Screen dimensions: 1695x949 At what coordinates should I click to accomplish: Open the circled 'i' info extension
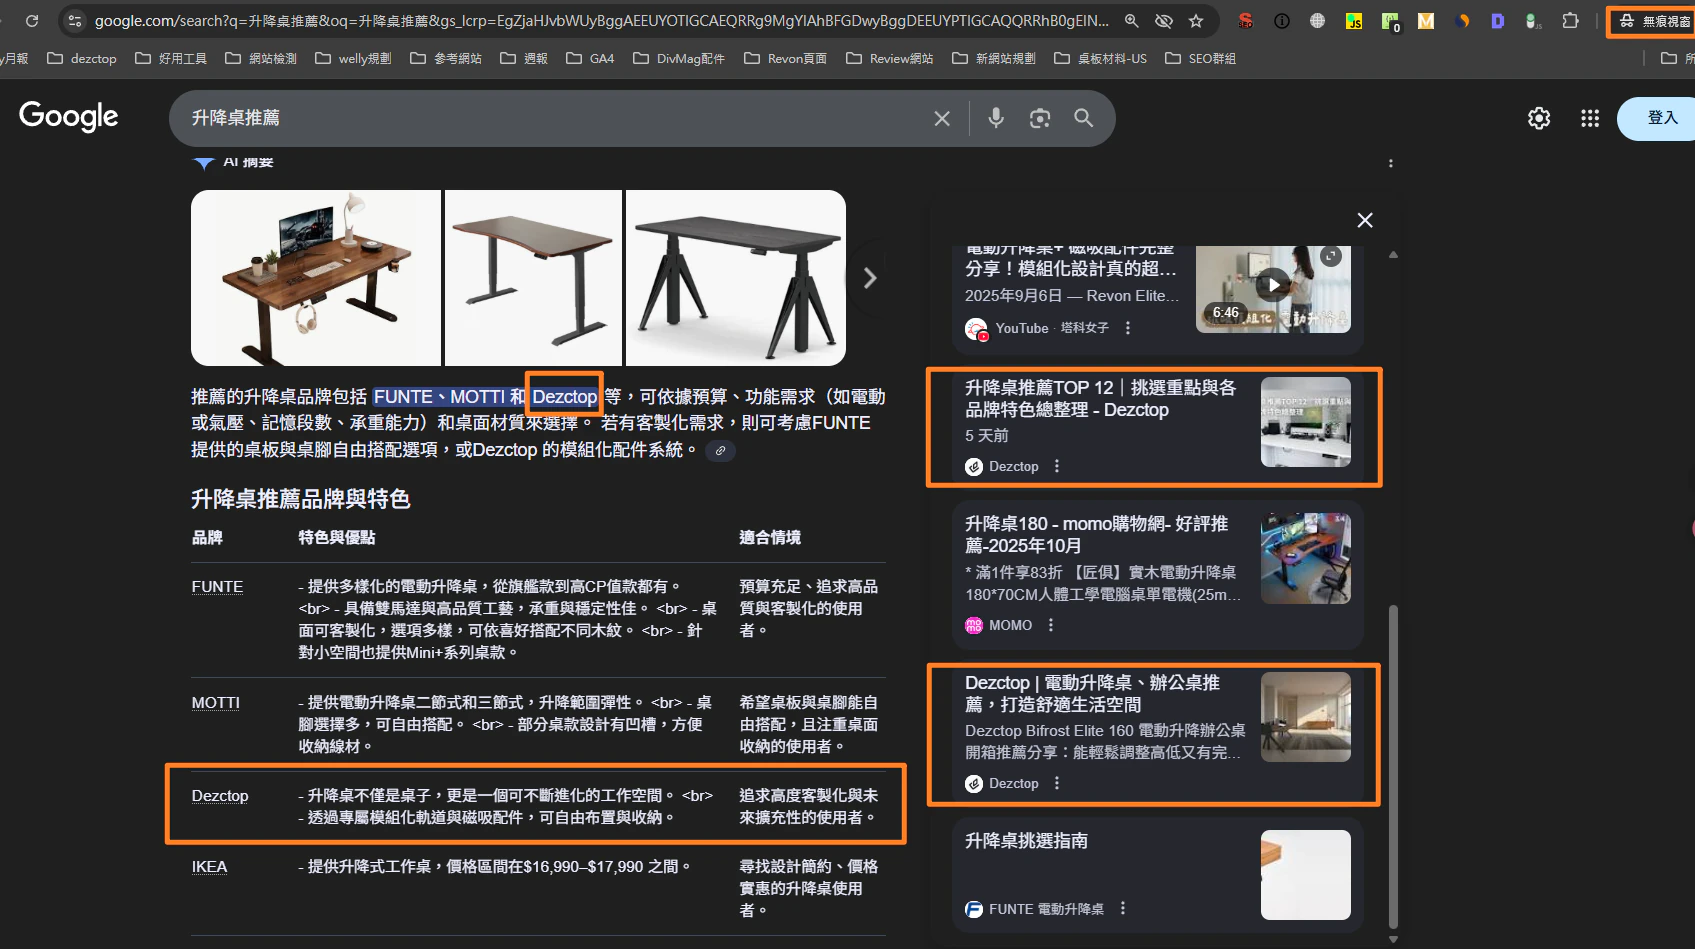[1282, 20]
